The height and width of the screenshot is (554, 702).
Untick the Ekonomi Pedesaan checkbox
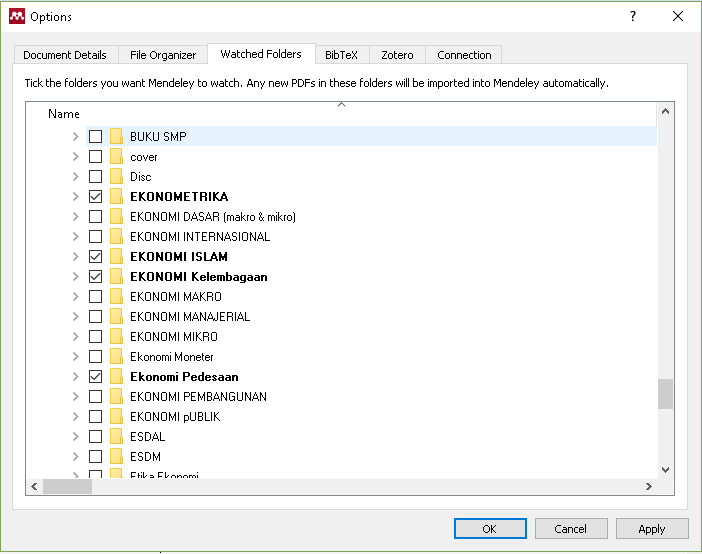pyautogui.click(x=95, y=377)
